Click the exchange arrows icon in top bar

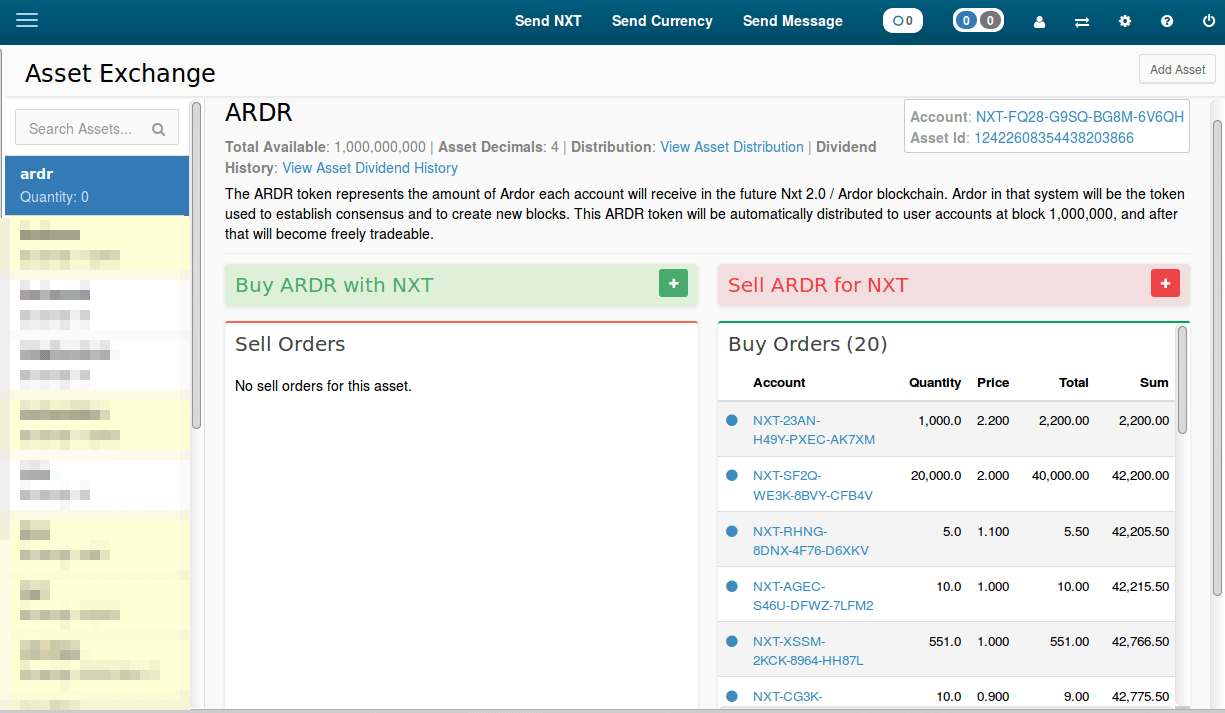[1082, 21]
